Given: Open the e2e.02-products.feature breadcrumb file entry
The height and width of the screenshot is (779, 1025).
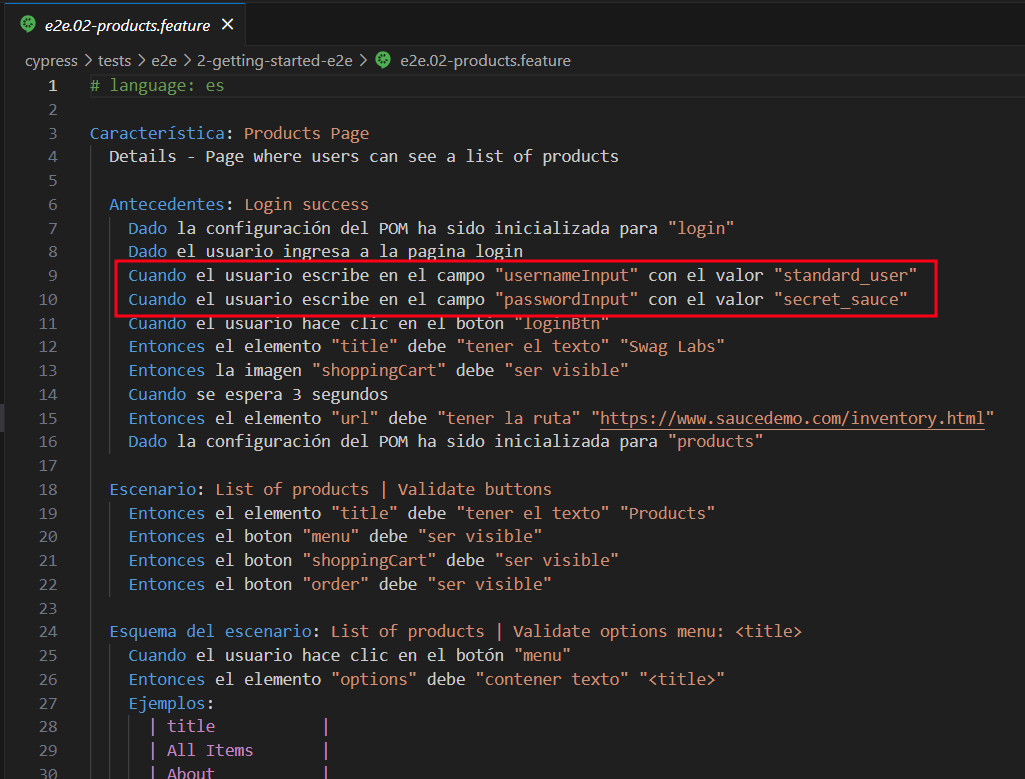Looking at the screenshot, I should pos(485,61).
